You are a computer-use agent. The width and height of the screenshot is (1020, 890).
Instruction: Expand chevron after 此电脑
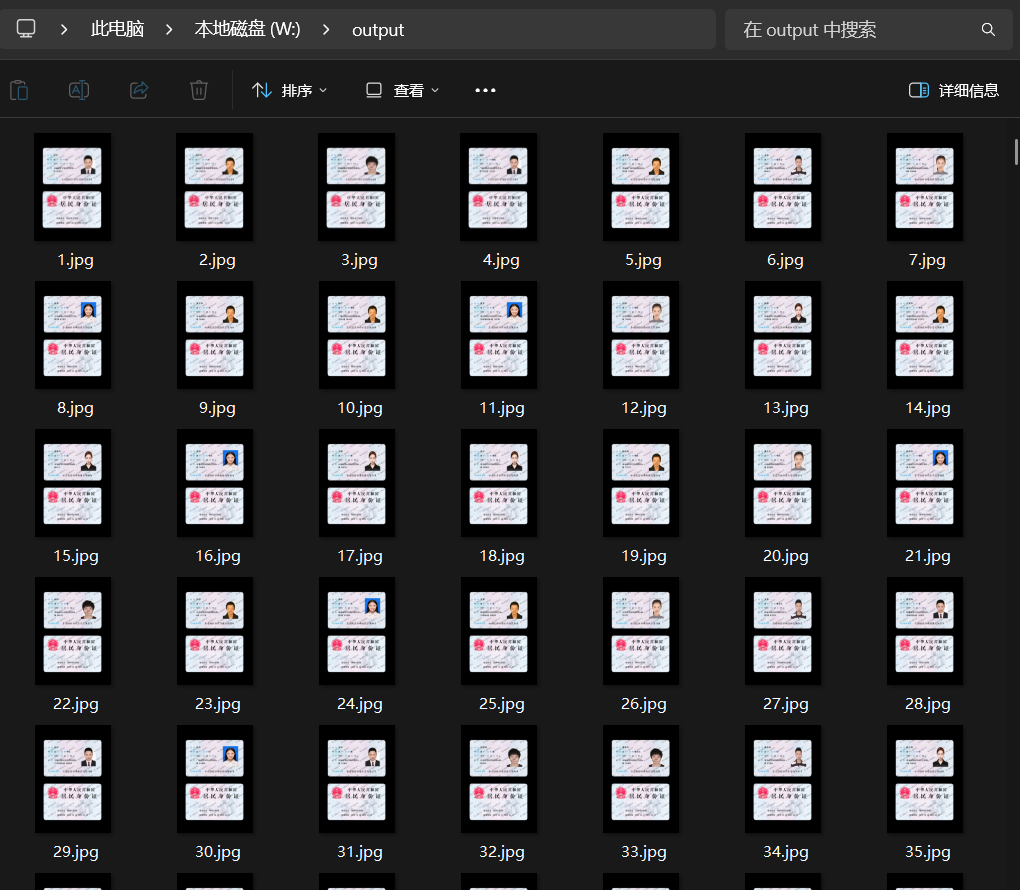[x=169, y=29]
